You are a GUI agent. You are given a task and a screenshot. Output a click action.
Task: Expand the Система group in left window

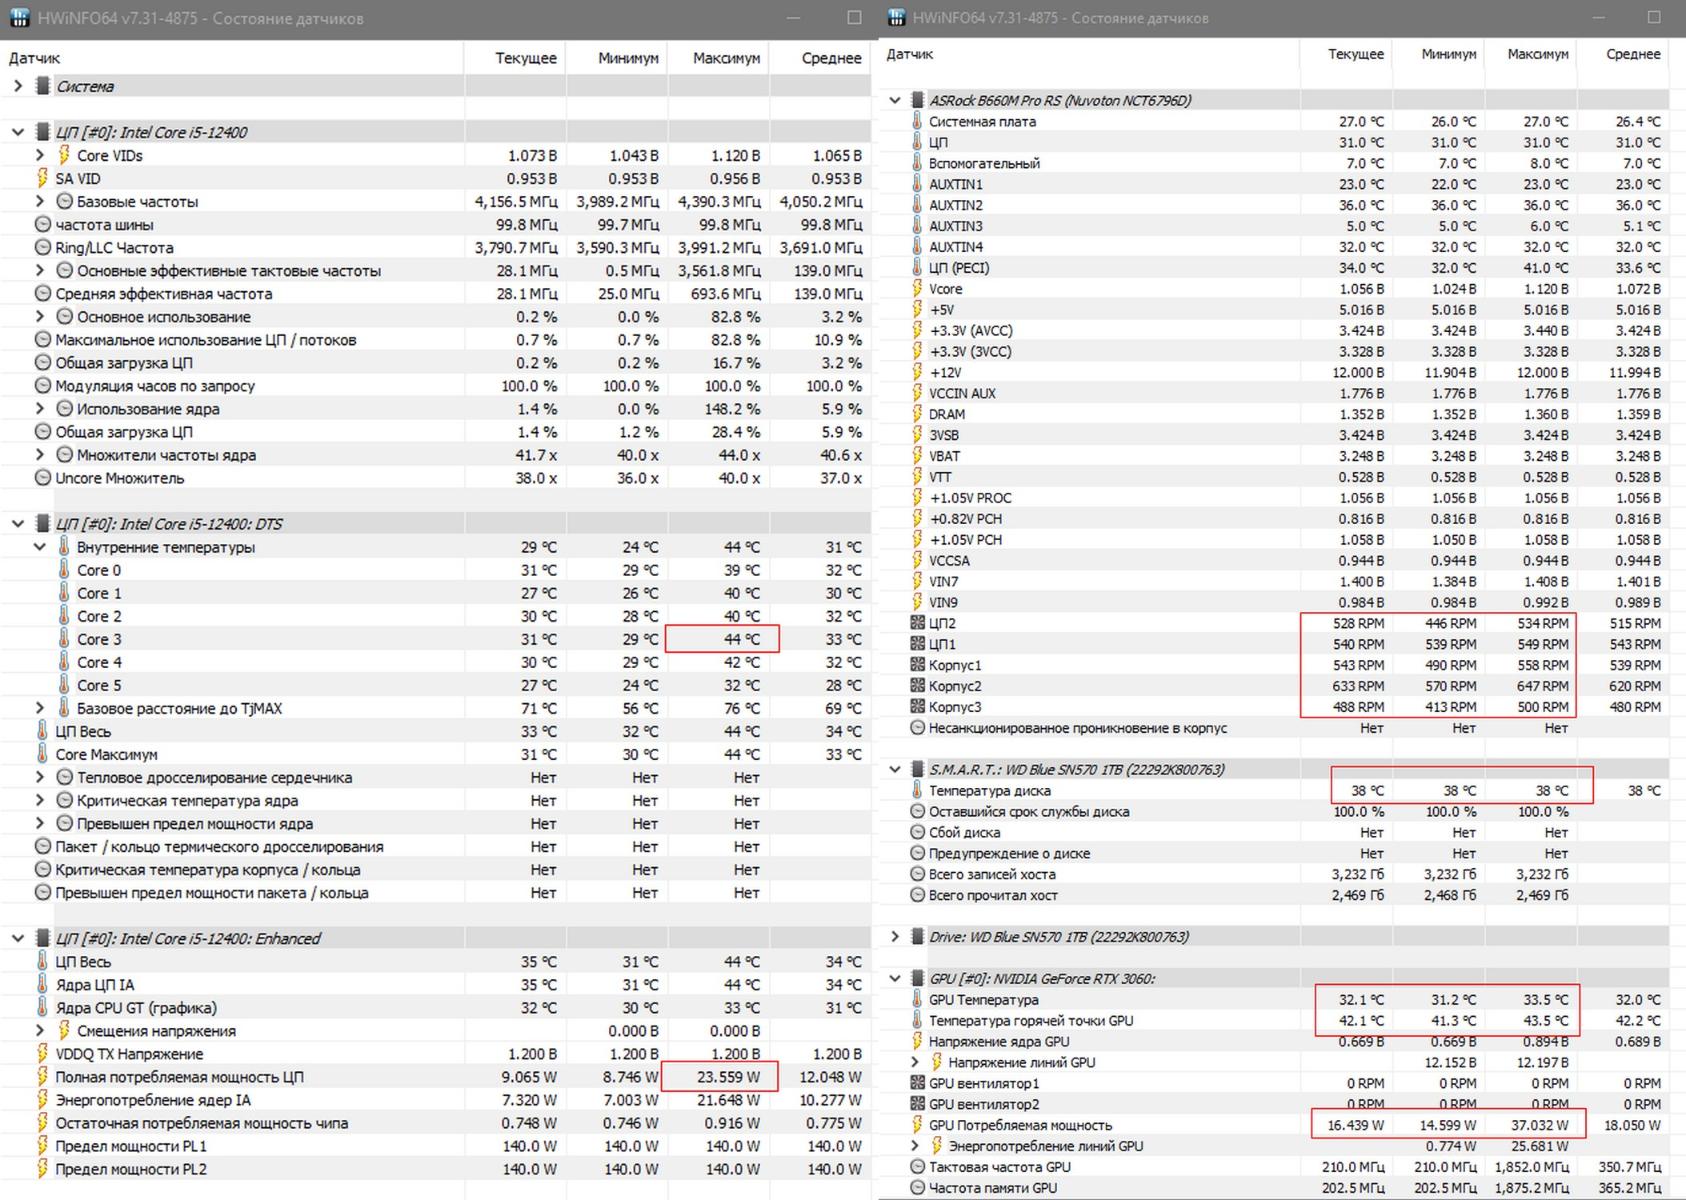tap(17, 86)
